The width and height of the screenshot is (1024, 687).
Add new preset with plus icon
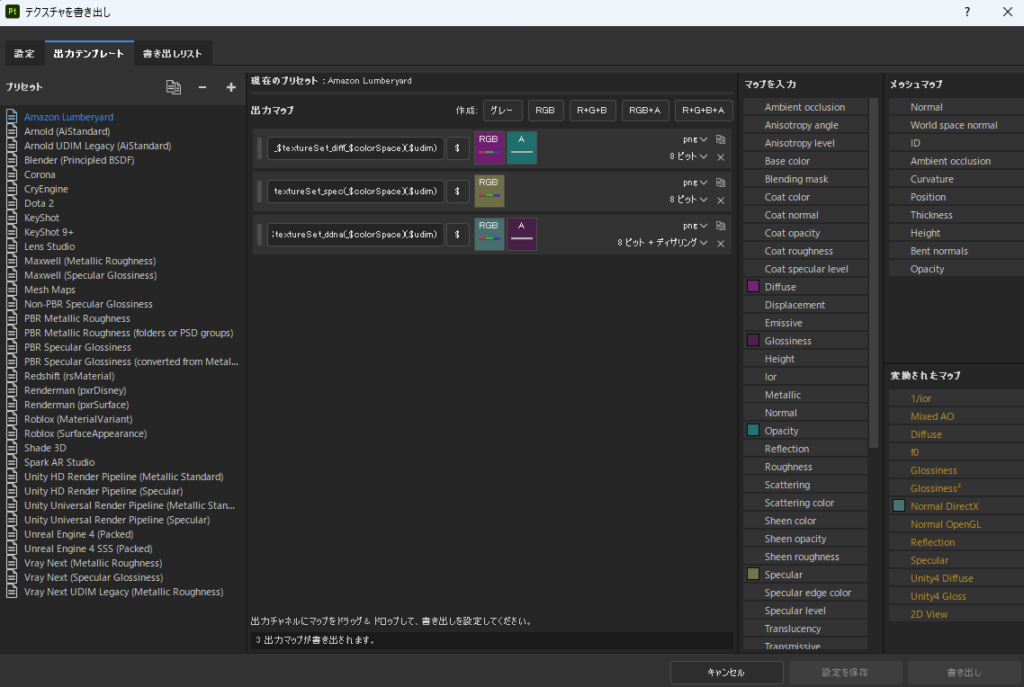[x=231, y=88]
